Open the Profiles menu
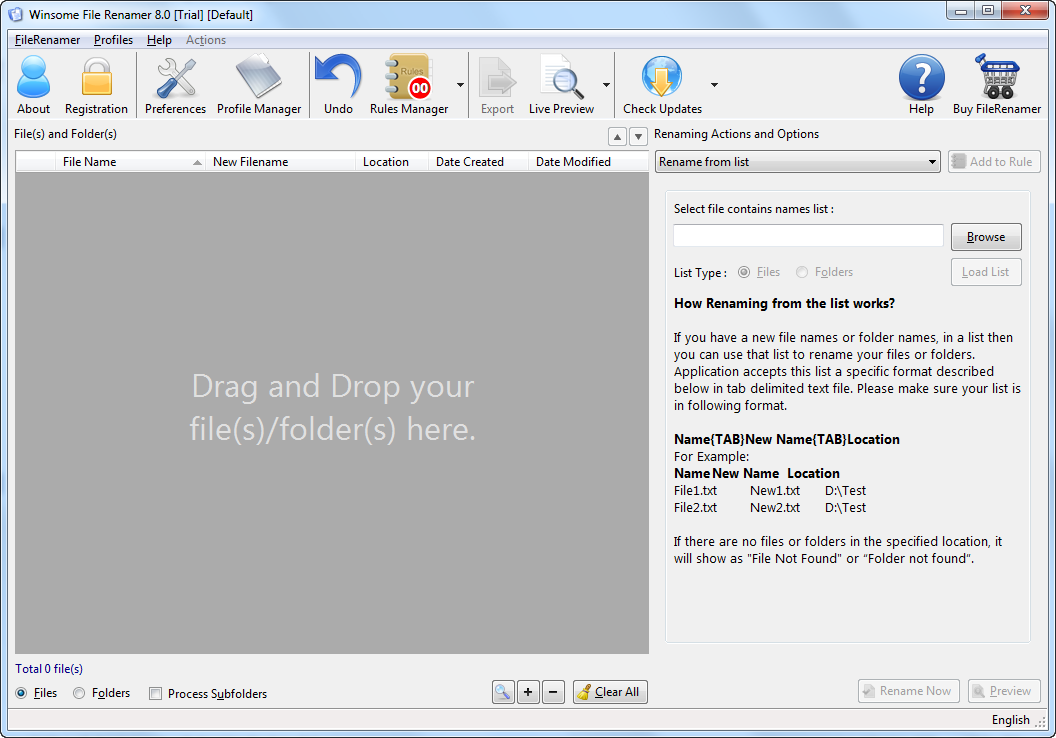1056x738 pixels. coord(113,40)
